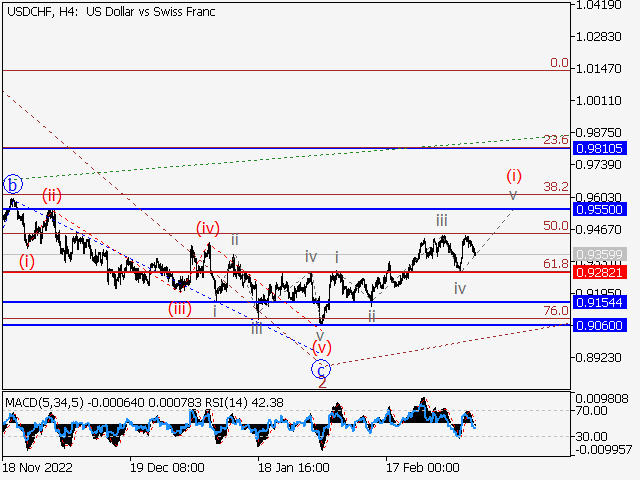Click the red (v) wave label

322,348
